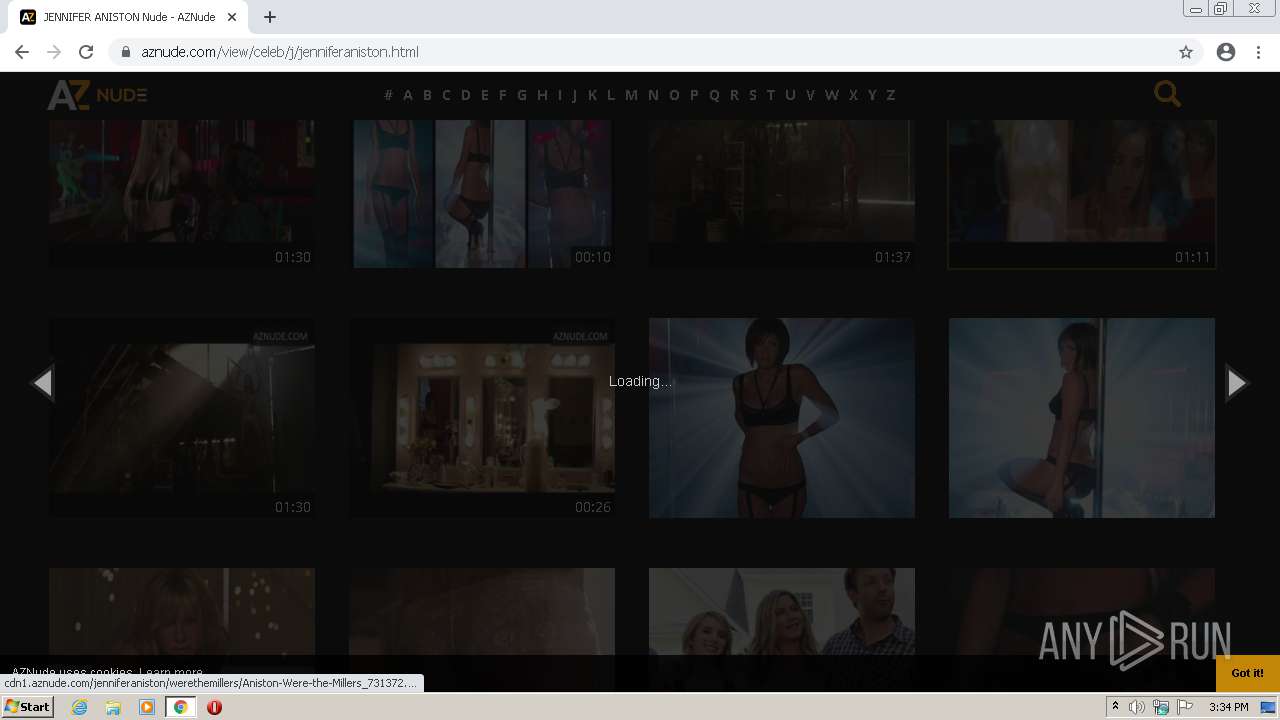Switch to Chrome taskbar button
Viewport: 1280px width, 720px height.
point(180,707)
